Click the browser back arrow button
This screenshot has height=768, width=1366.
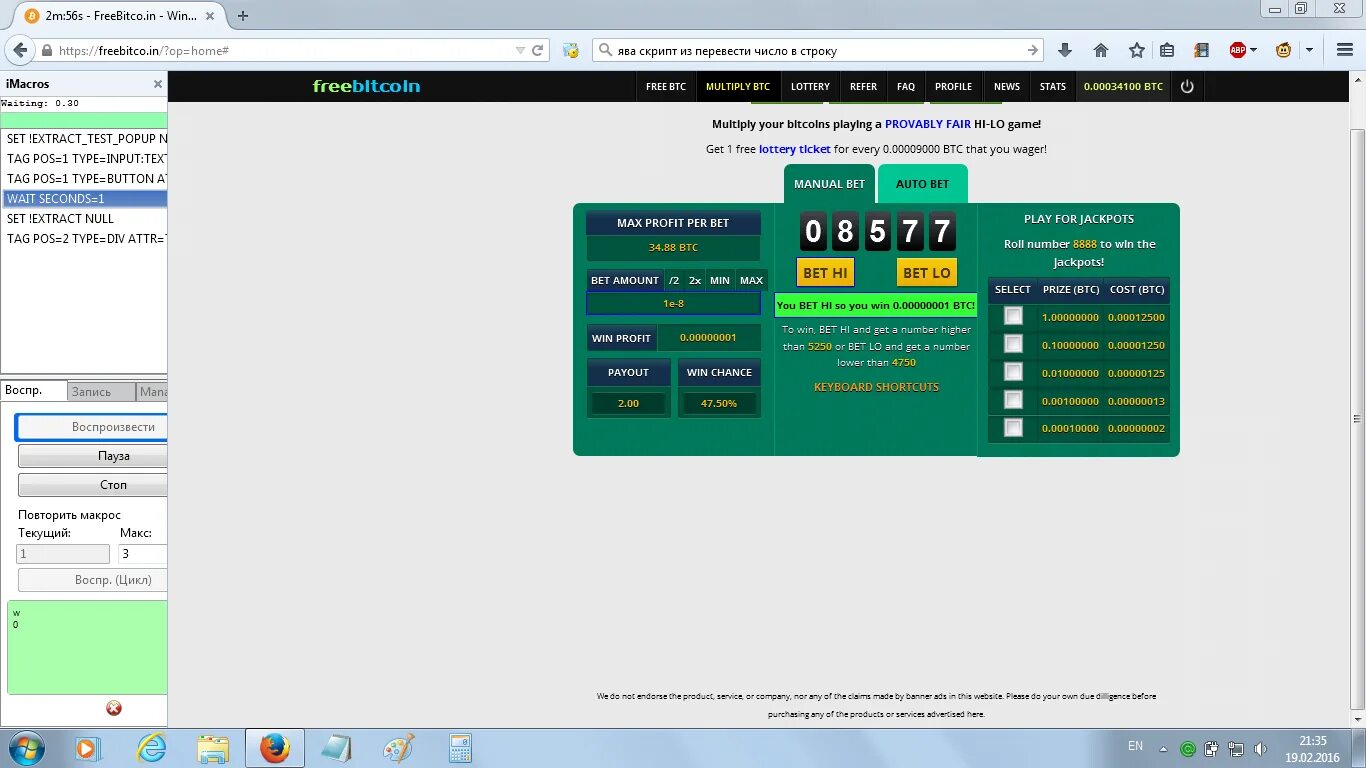click(x=21, y=50)
